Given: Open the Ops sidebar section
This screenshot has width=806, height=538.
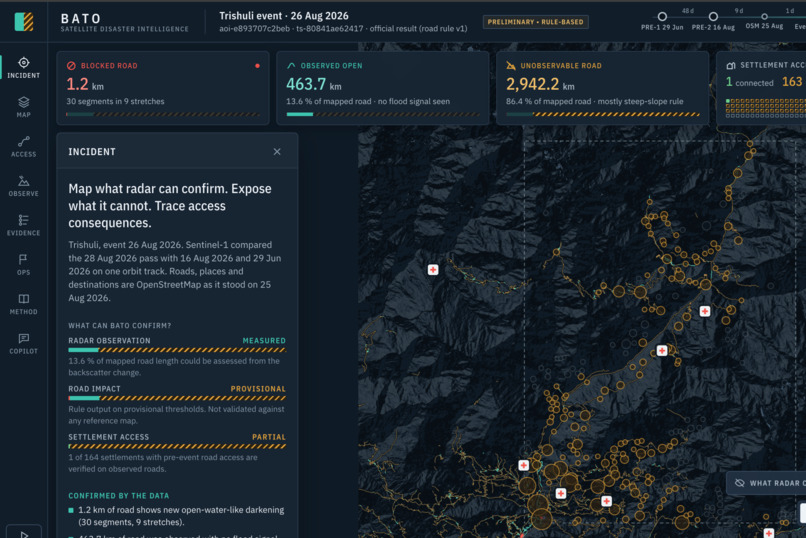Looking at the screenshot, I should 24,265.
